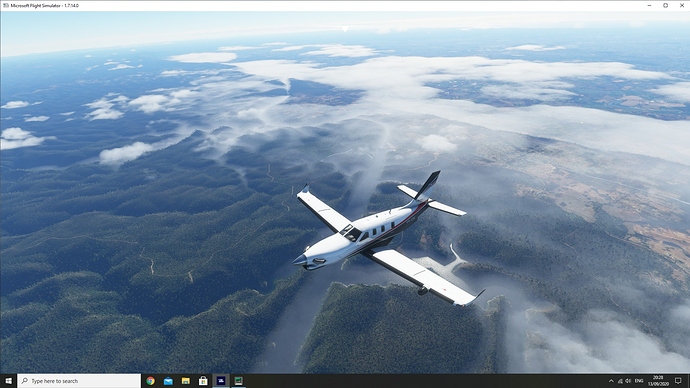Close the Microsoft Flight Simulator window

[682, 5]
